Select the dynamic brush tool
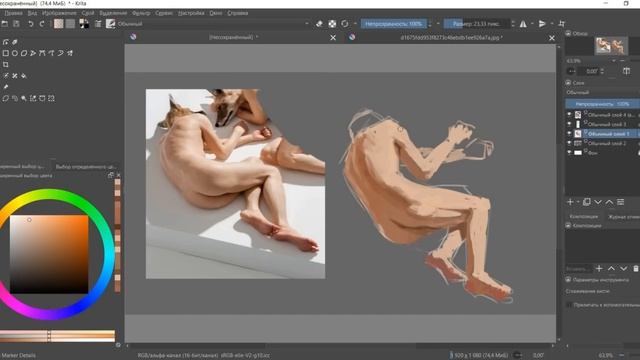Screen dimensions: 640x360 tap(61, 53)
